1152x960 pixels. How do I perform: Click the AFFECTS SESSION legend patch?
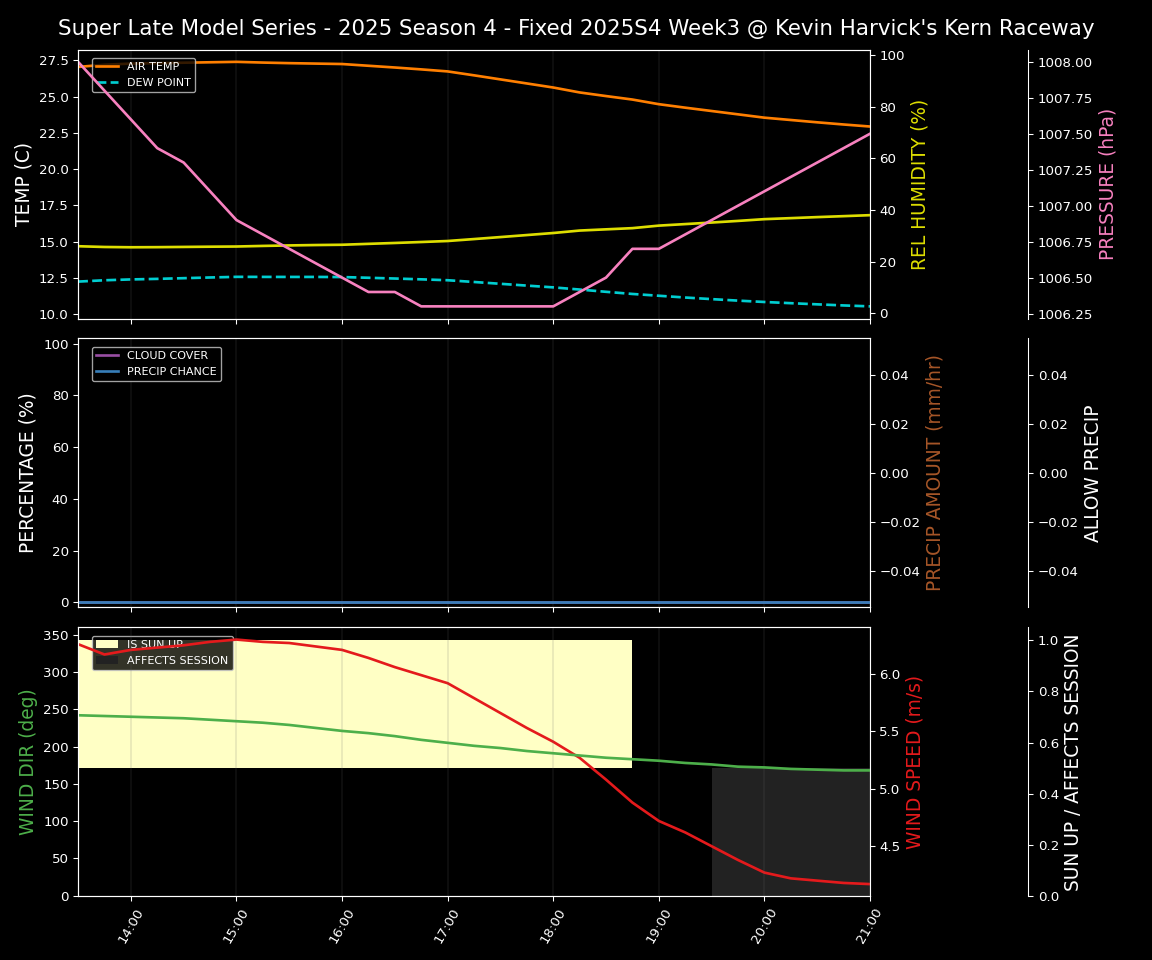tap(108, 660)
